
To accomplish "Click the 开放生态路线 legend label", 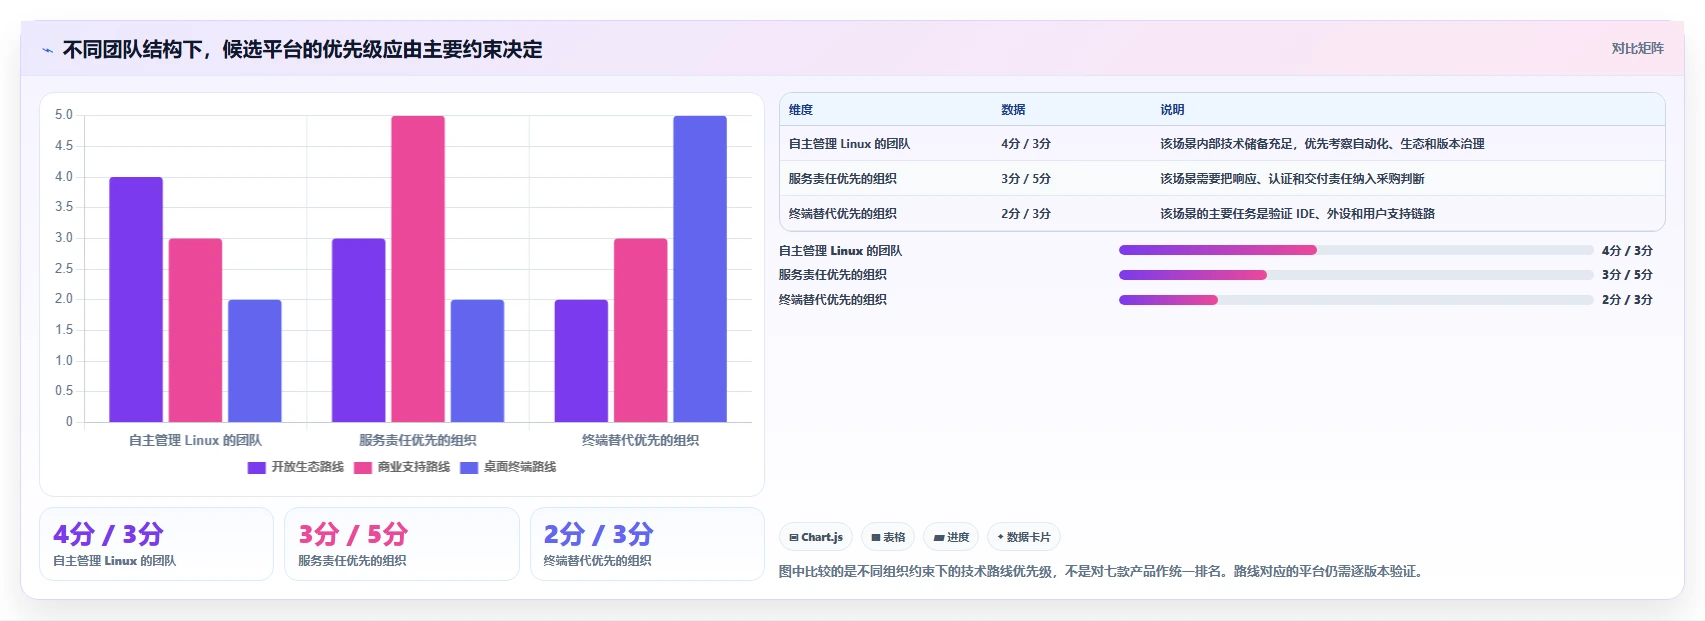I will click(x=307, y=467).
